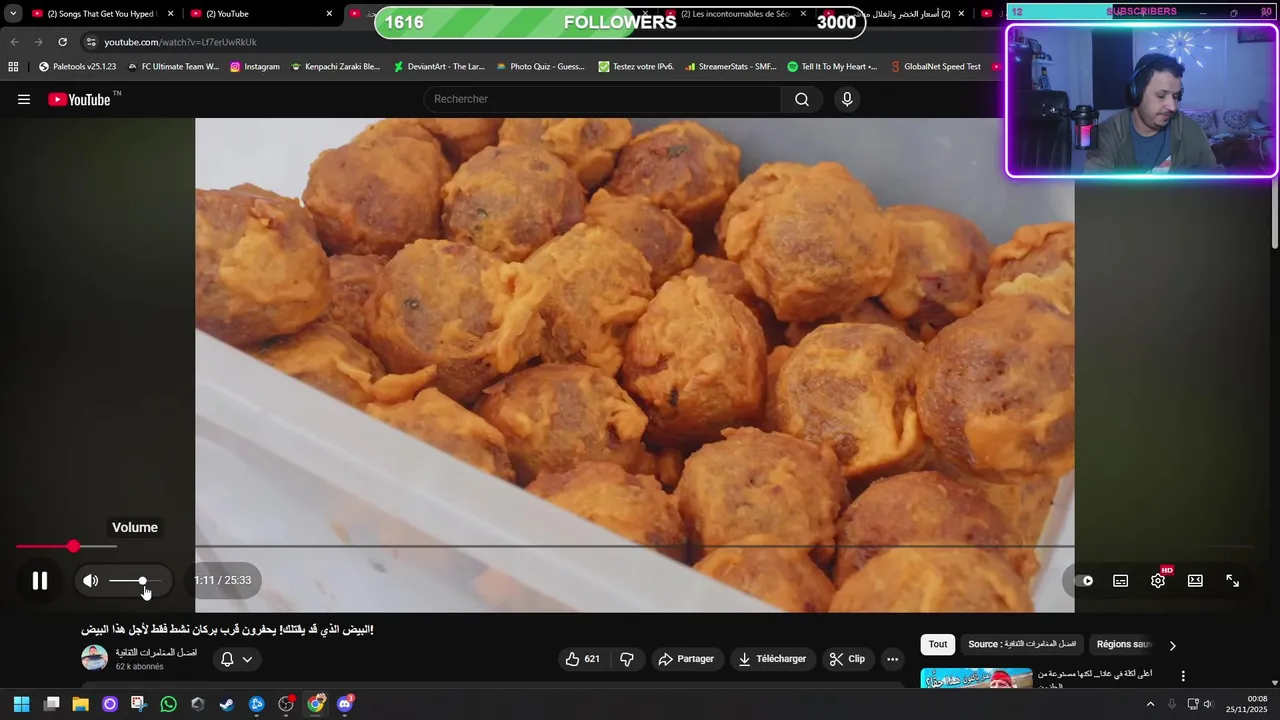Open Snipping Tool from the taskbar
Viewport: 1280px width, 720px height.
[x=139, y=704]
